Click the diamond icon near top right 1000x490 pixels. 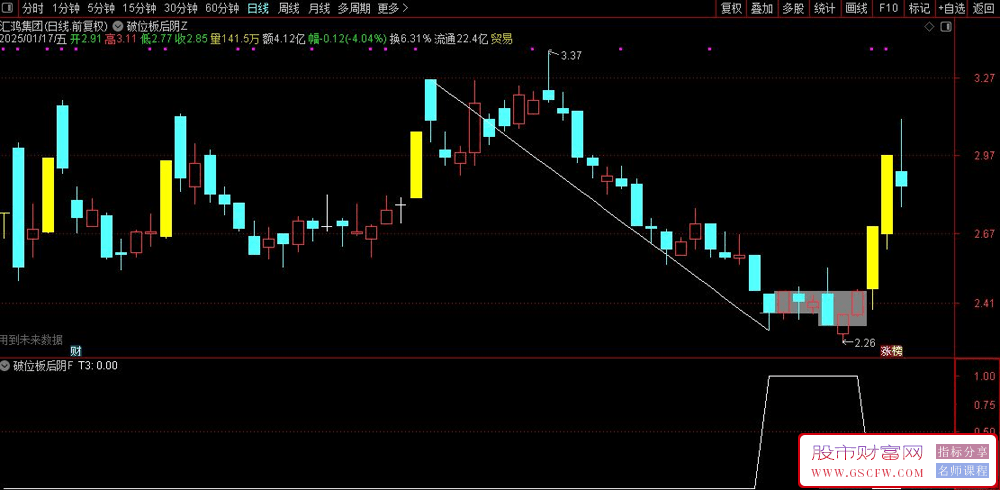point(929,27)
